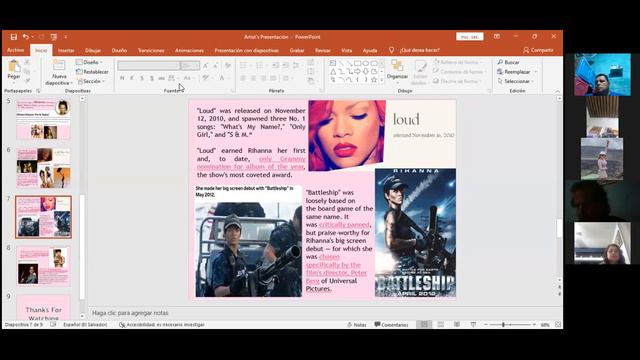Switch to the Insertar tab
Image resolution: width=640 pixels, height=360 pixels.
(x=66, y=51)
